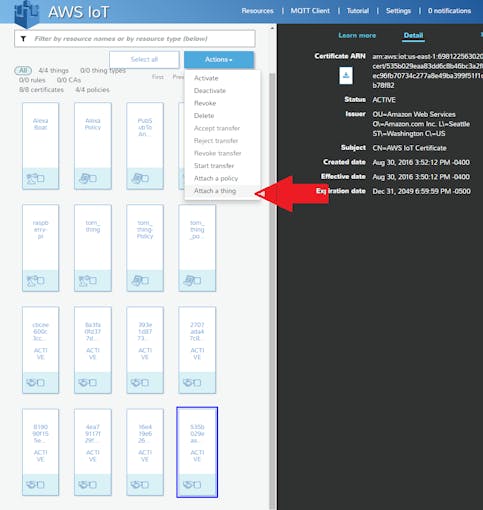
Task: Tick the checkbox on 2707 certificate card
Action: point(197,383)
